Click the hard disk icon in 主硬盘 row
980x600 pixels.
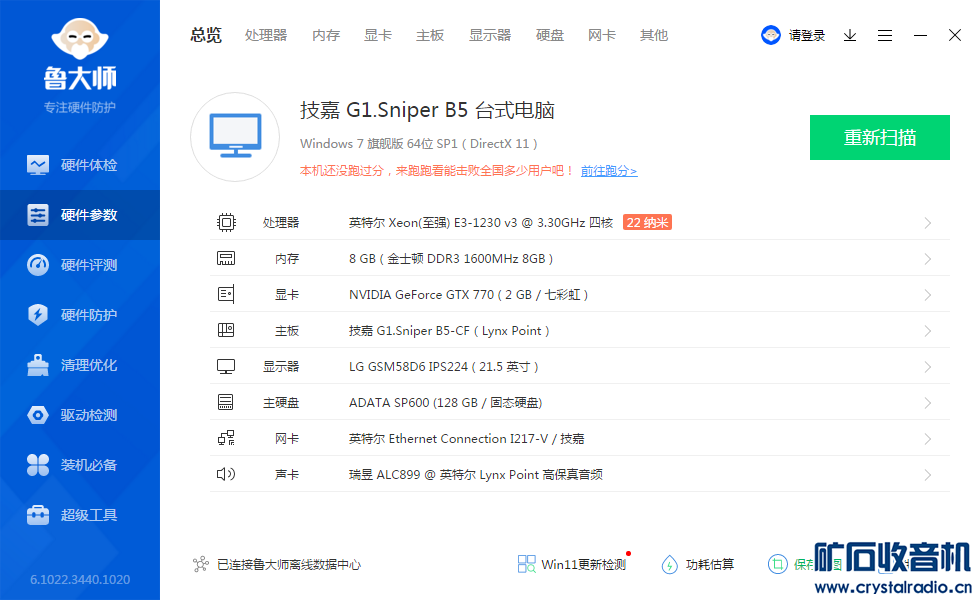tap(226, 402)
